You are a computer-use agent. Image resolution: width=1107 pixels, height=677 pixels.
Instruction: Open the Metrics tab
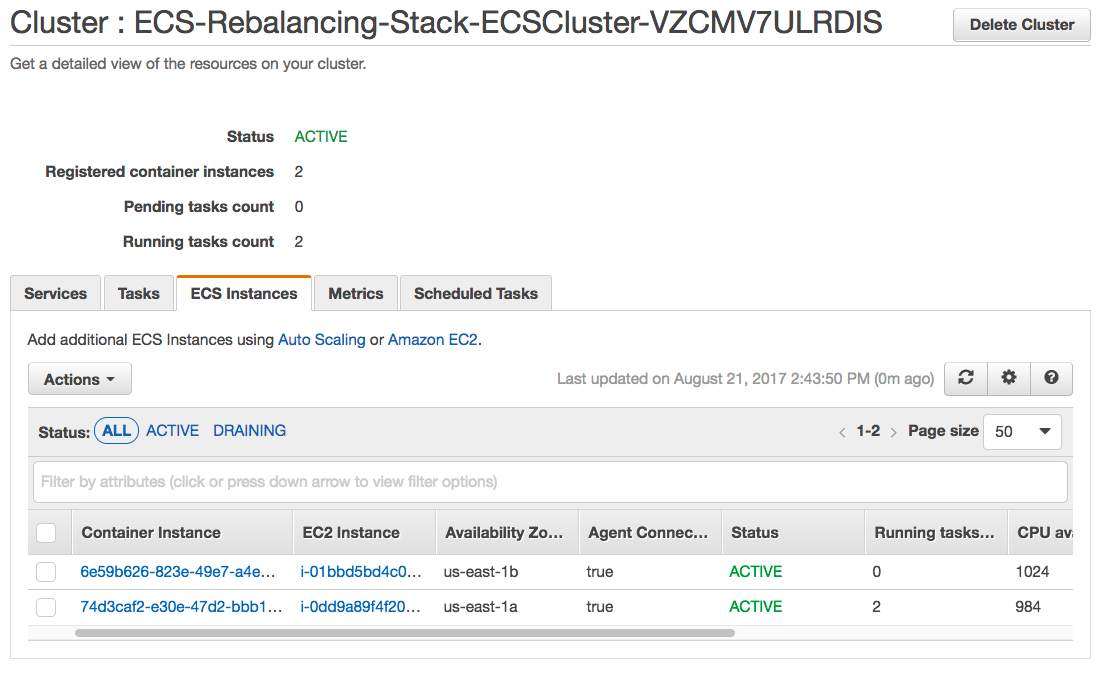pos(356,294)
